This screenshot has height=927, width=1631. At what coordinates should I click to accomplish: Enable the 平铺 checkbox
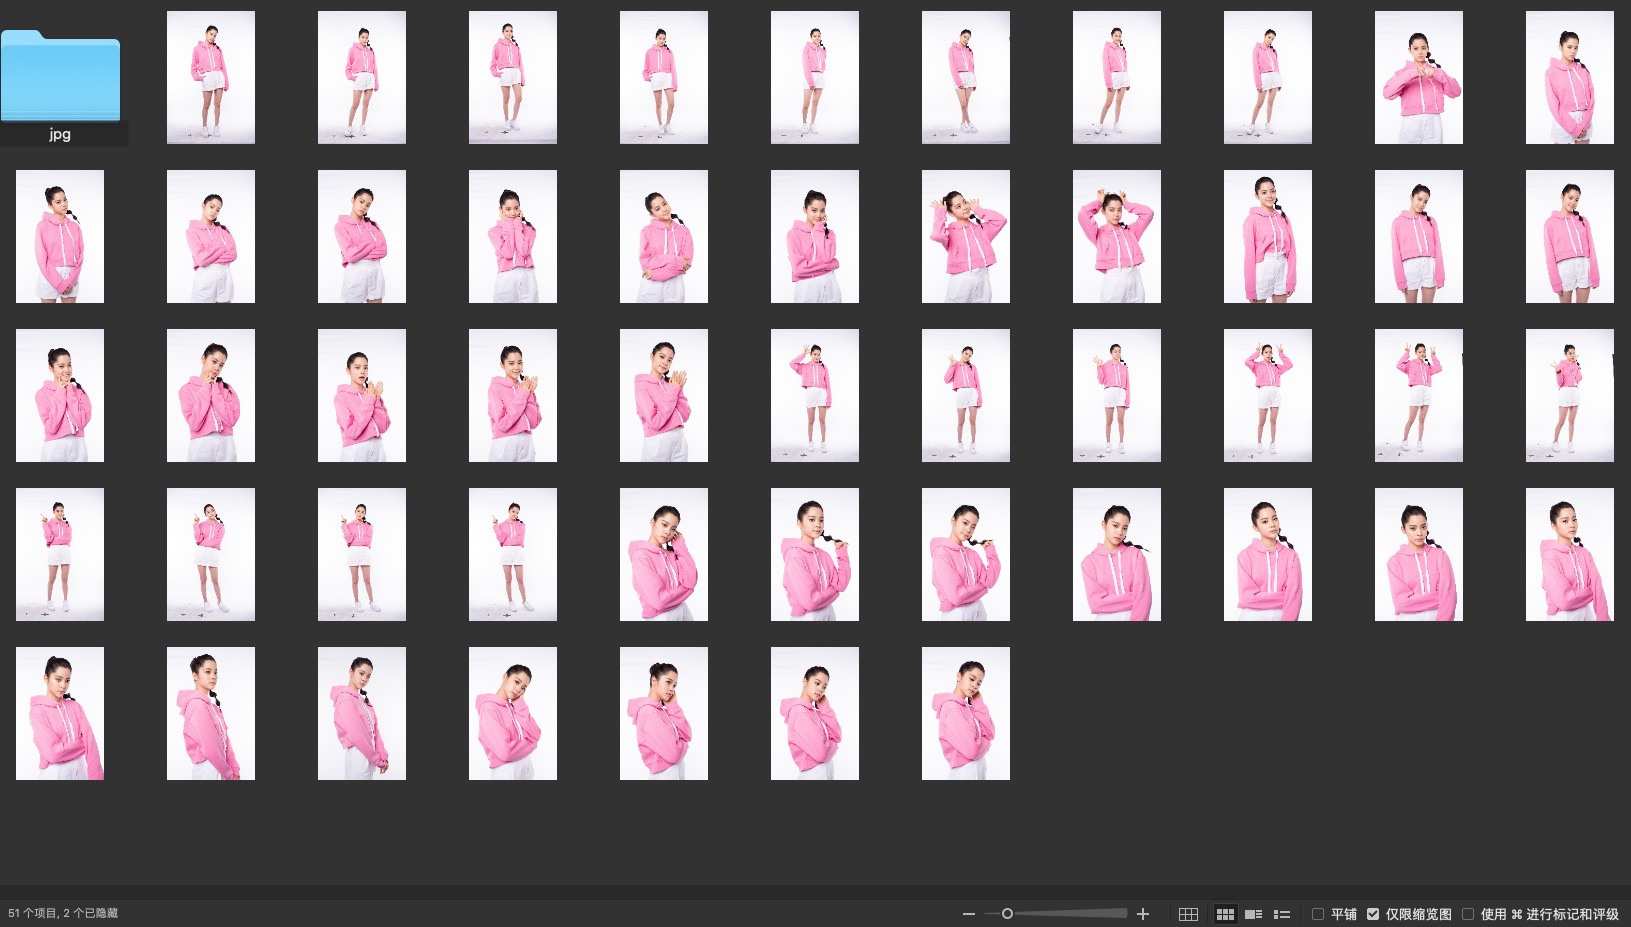click(x=1318, y=914)
